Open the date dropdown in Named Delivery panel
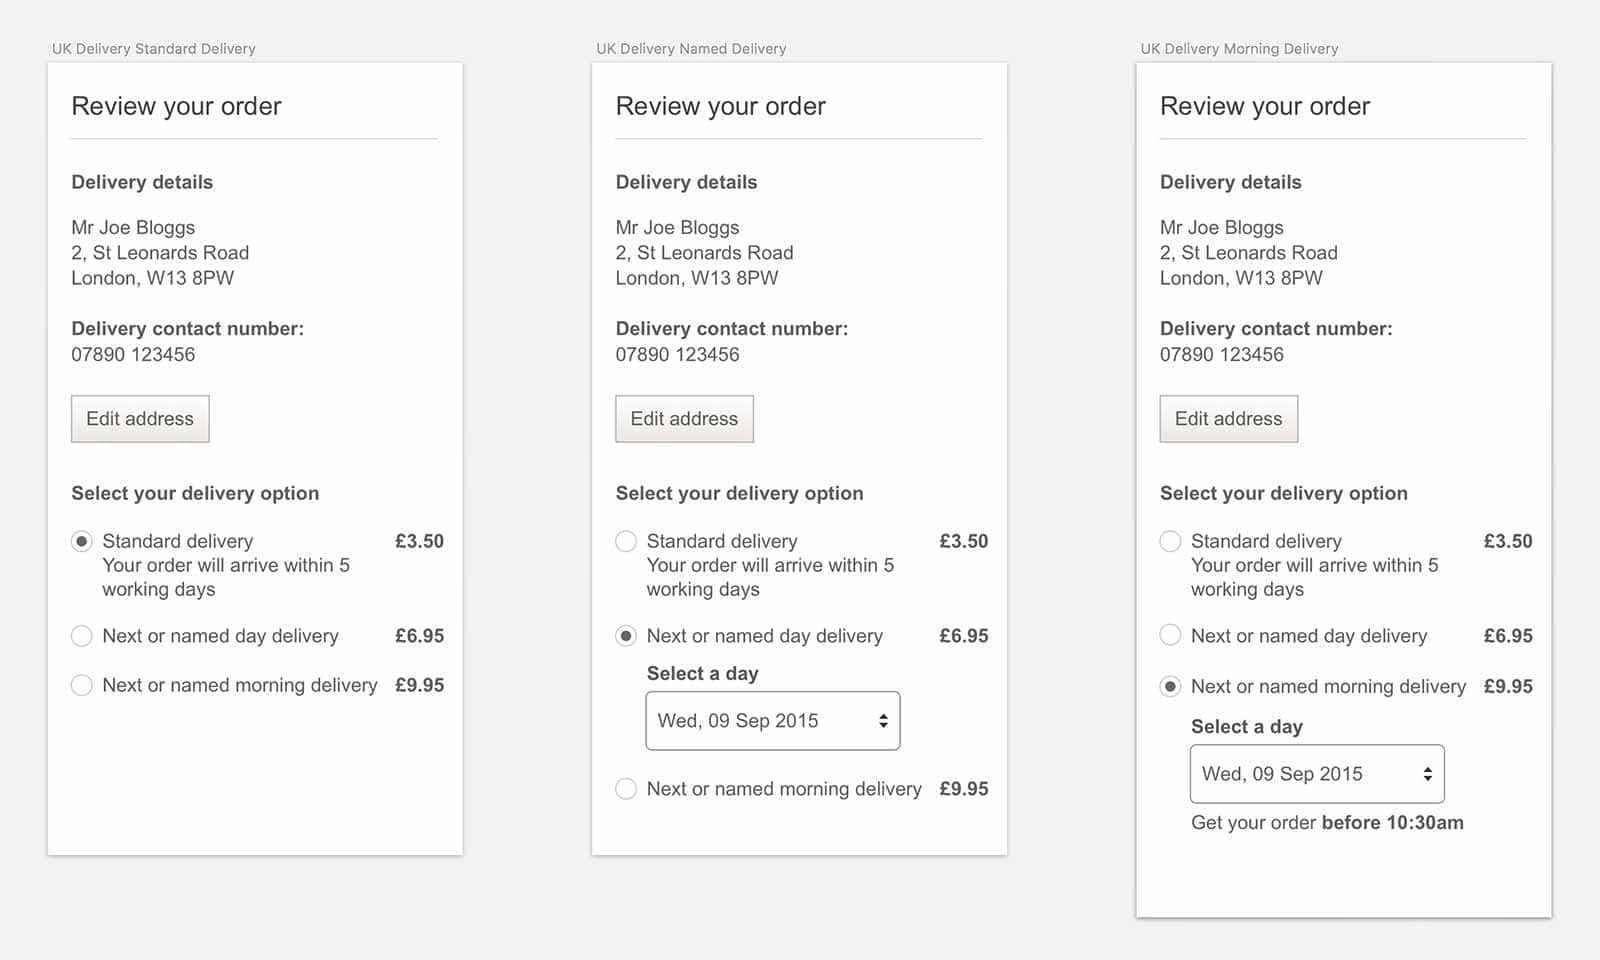 tap(772, 721)
